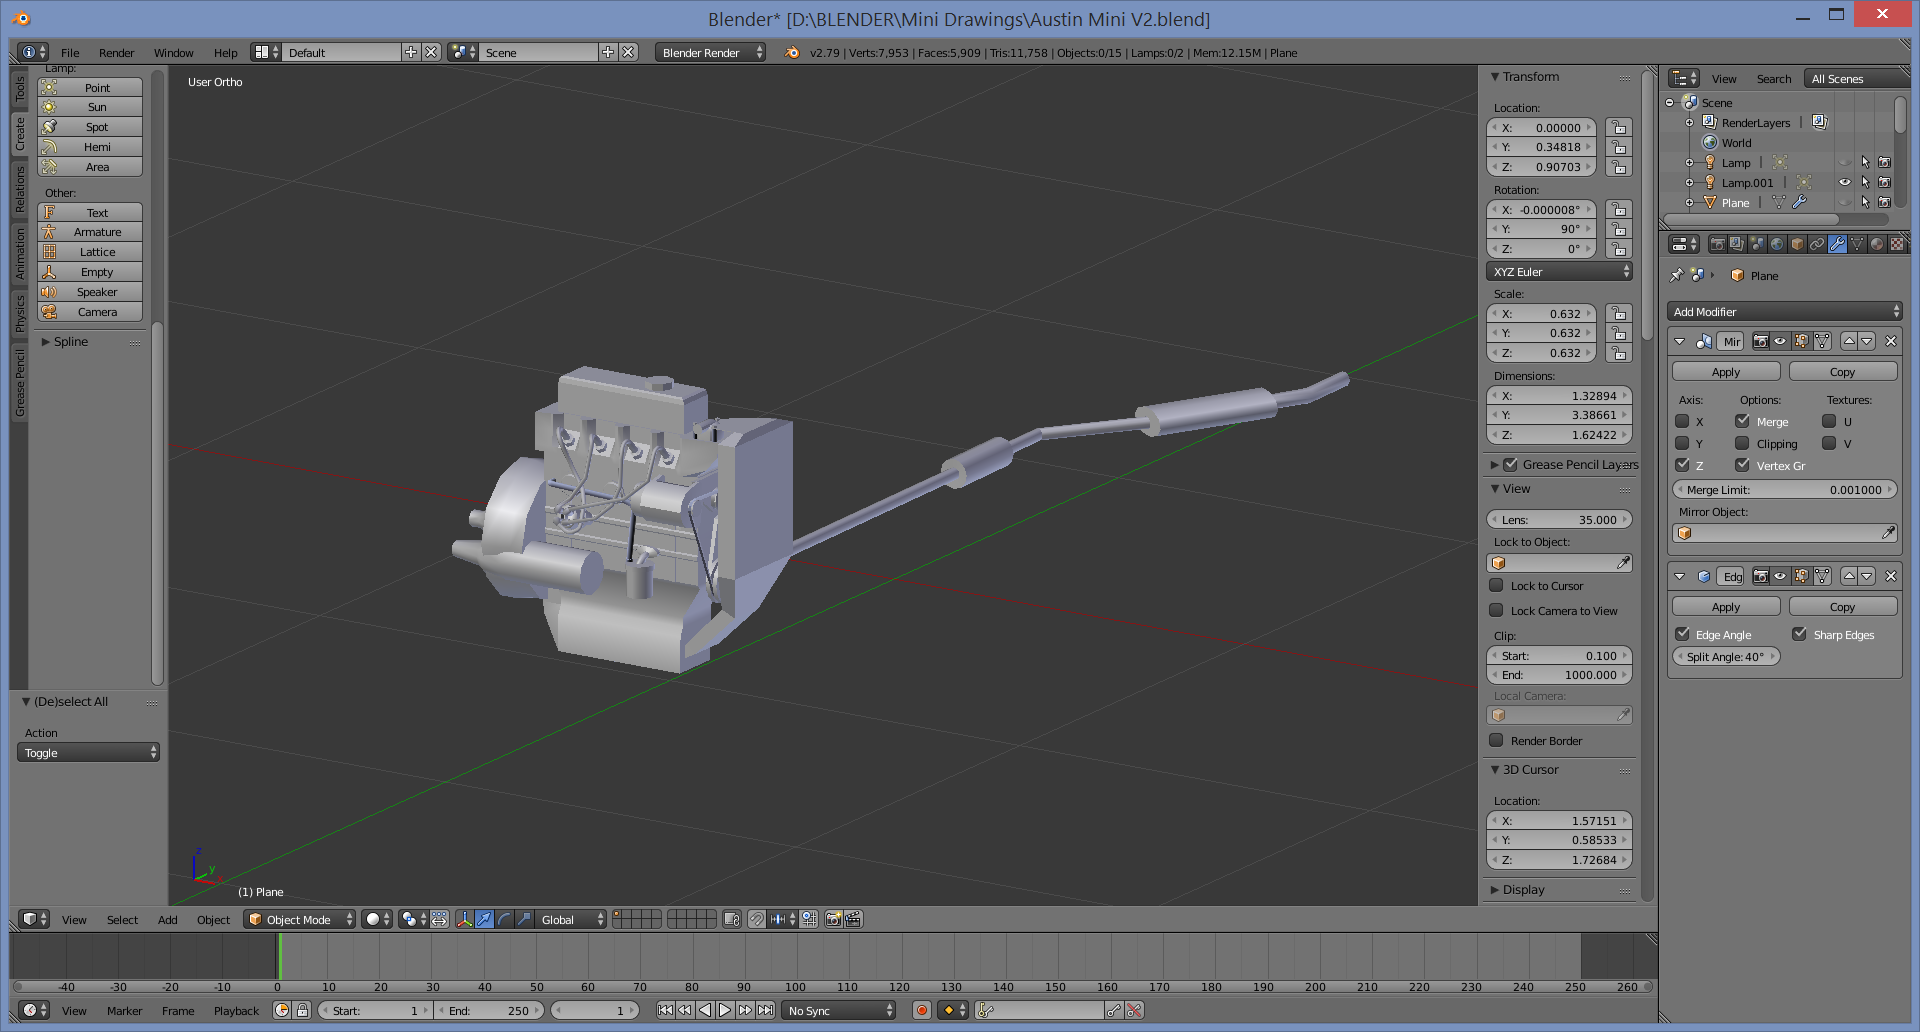Toggle visibility of Lamp.001 in outliner

1844,183
